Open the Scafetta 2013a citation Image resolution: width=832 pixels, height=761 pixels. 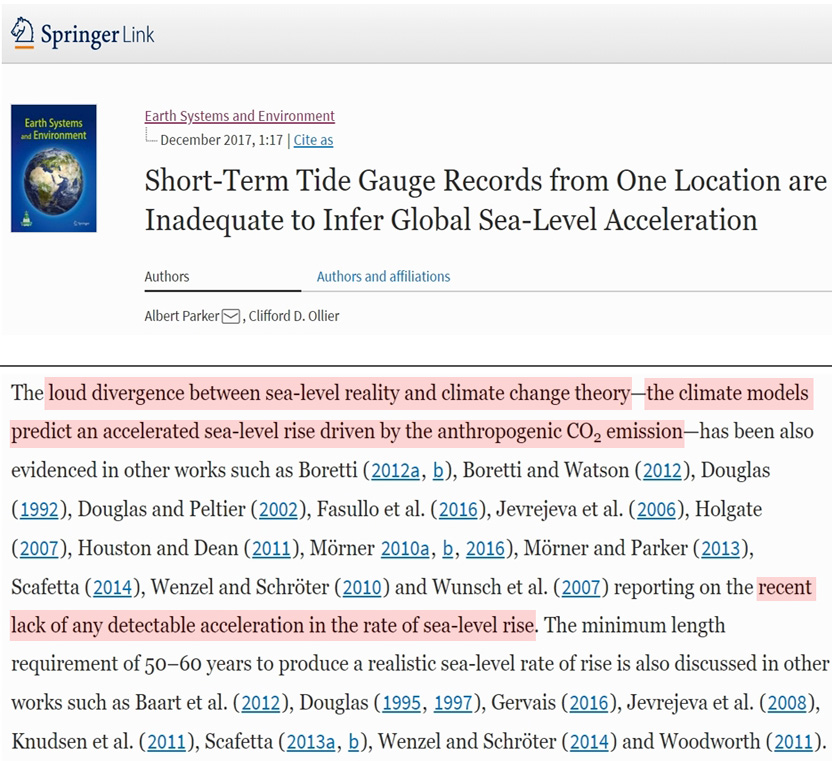click(x=311, y=742)
